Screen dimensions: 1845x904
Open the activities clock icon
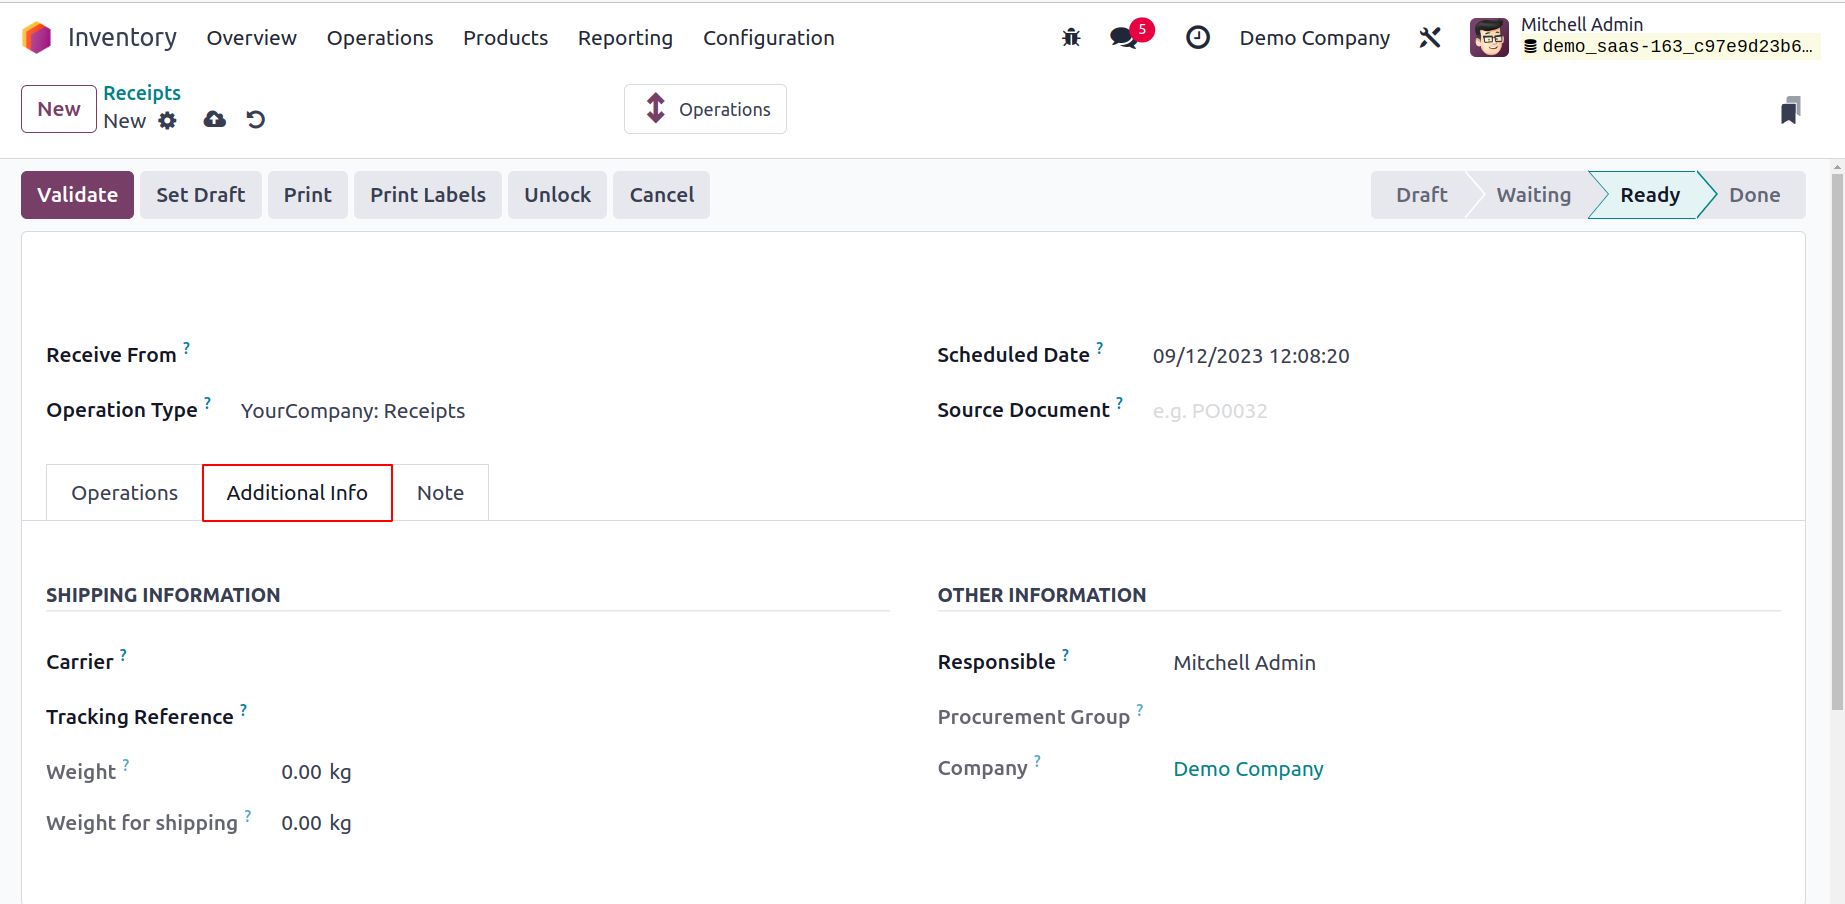click(1197, 38)
